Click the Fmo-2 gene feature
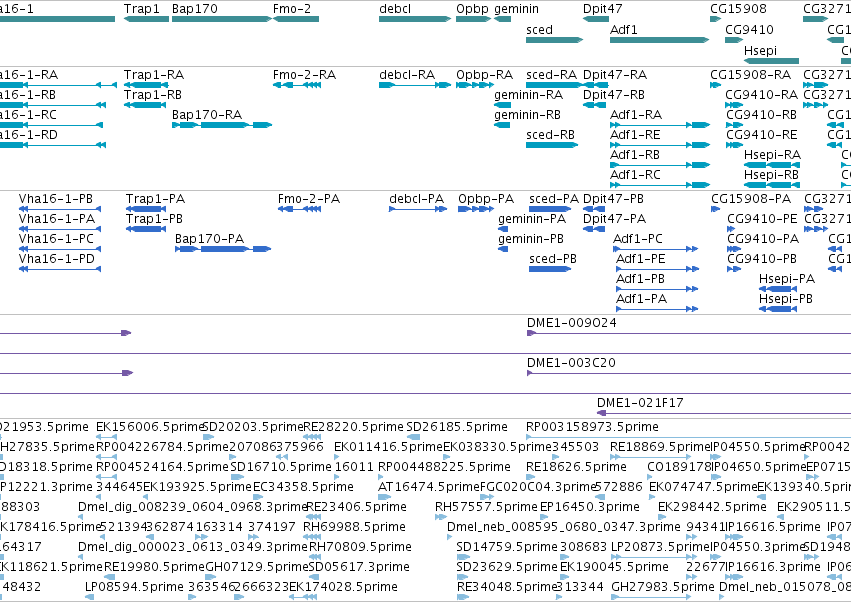 click(x=296, y=19)
